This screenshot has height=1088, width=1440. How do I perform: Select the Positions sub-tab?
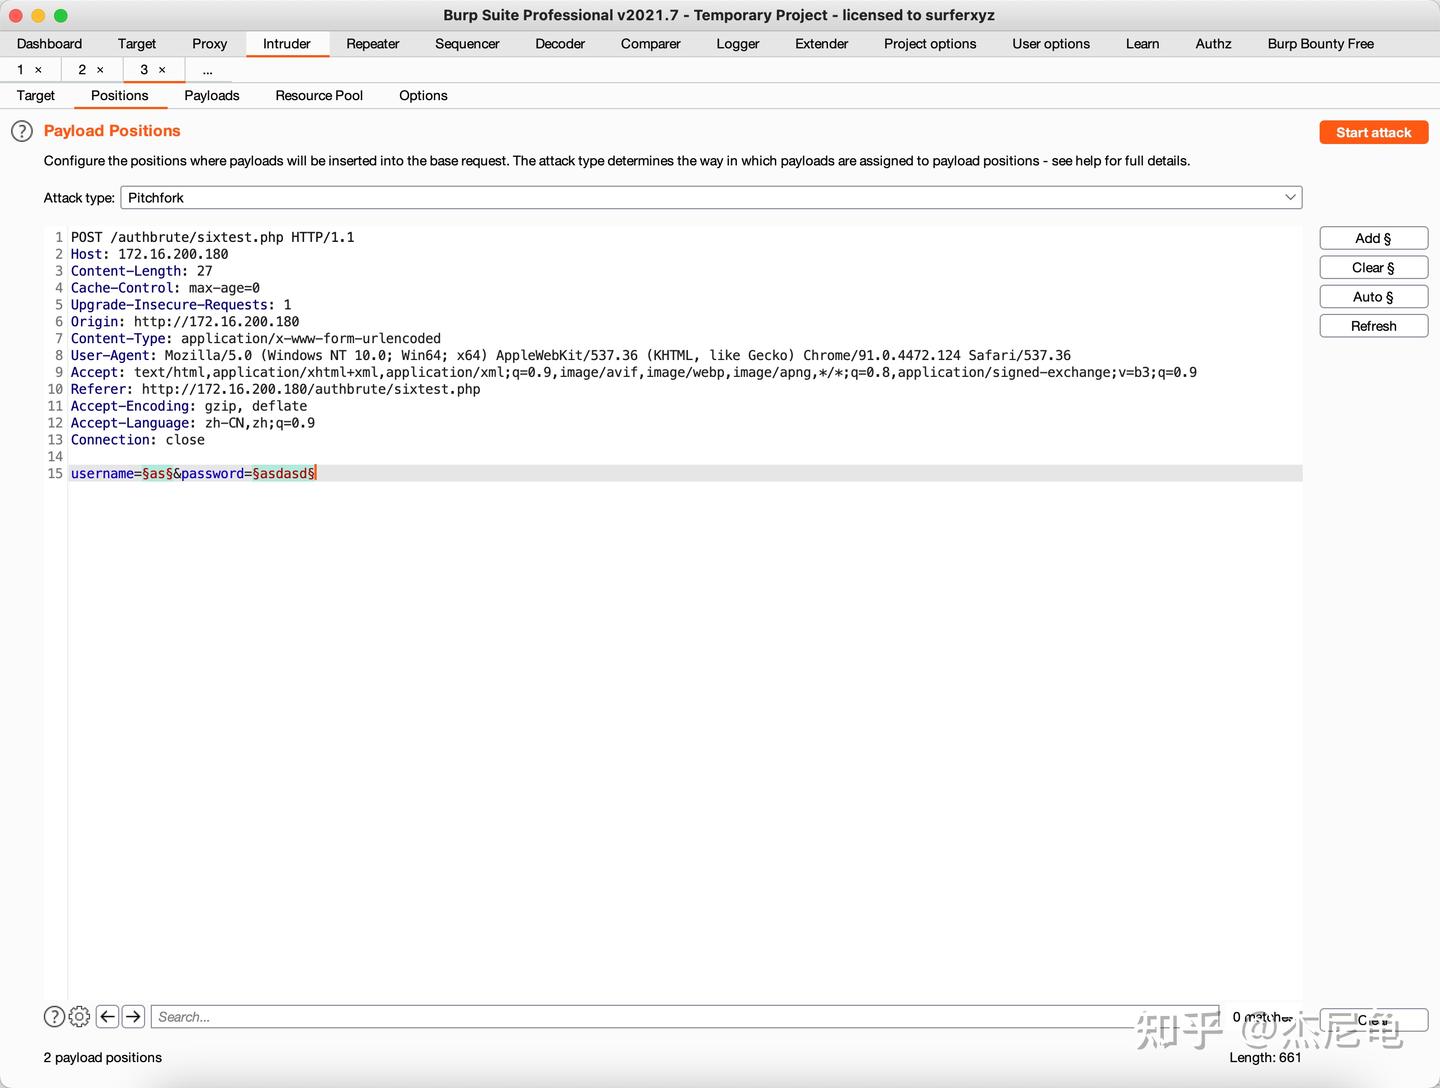point(120,96)
